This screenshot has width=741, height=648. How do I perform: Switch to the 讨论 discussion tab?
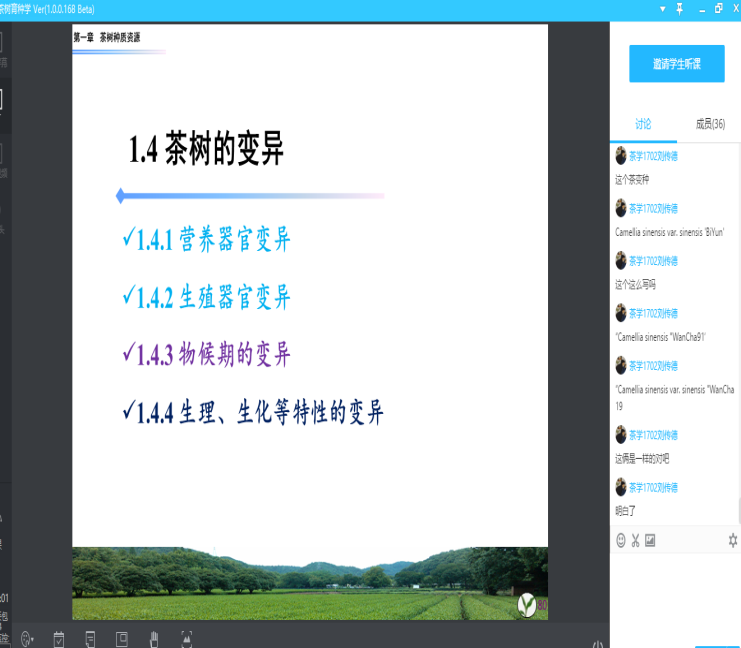[x=642, y=124]
